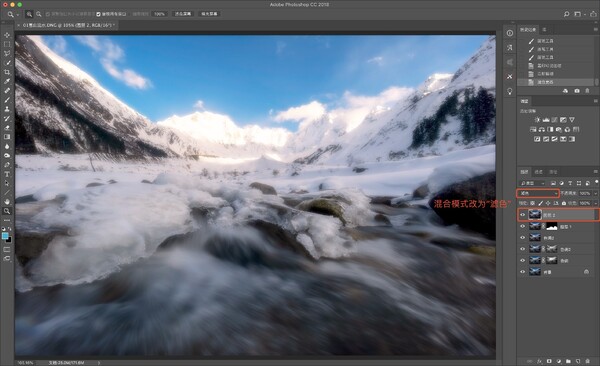
Task: Add an Invert adjustment
Action: tap(537, 139)
